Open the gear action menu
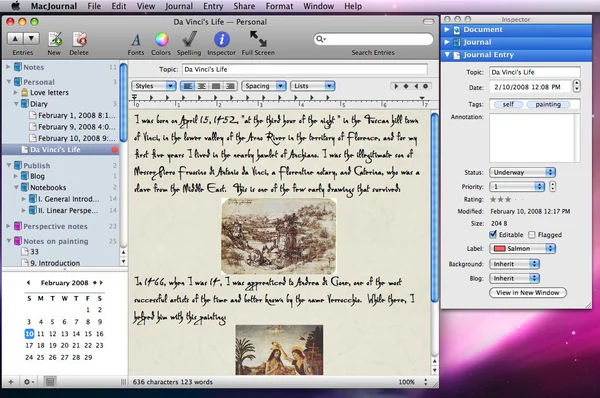This screenshot has height=398, width=600. pos(28,382)
